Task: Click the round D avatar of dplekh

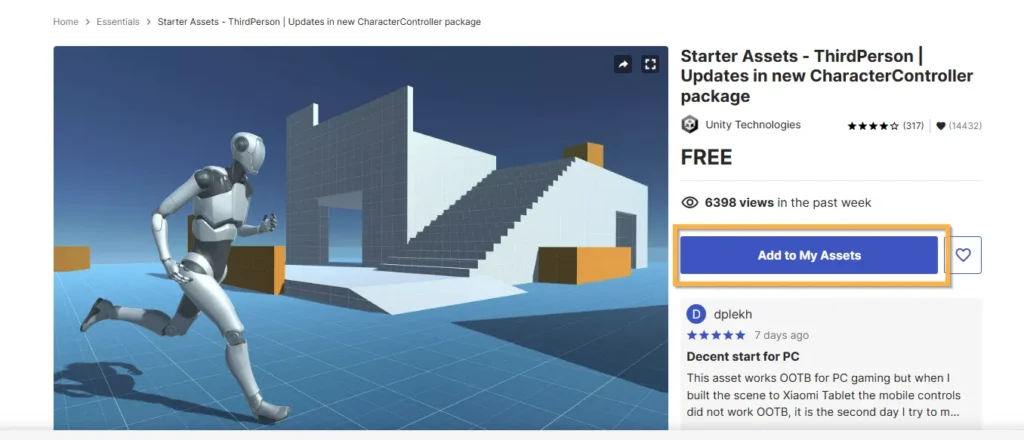Action: pyautogui.click(x=696, y=315)
